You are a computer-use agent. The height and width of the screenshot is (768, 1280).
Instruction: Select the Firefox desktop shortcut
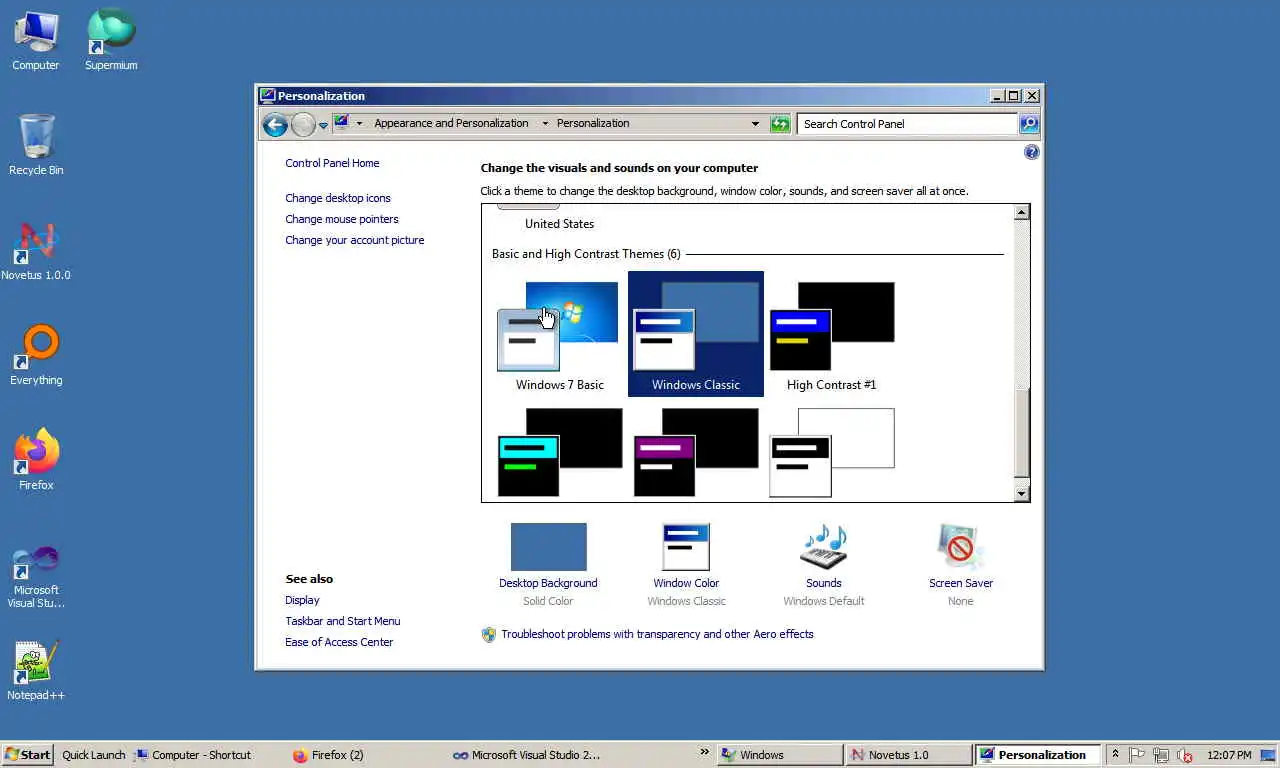[x=36, y=460]
